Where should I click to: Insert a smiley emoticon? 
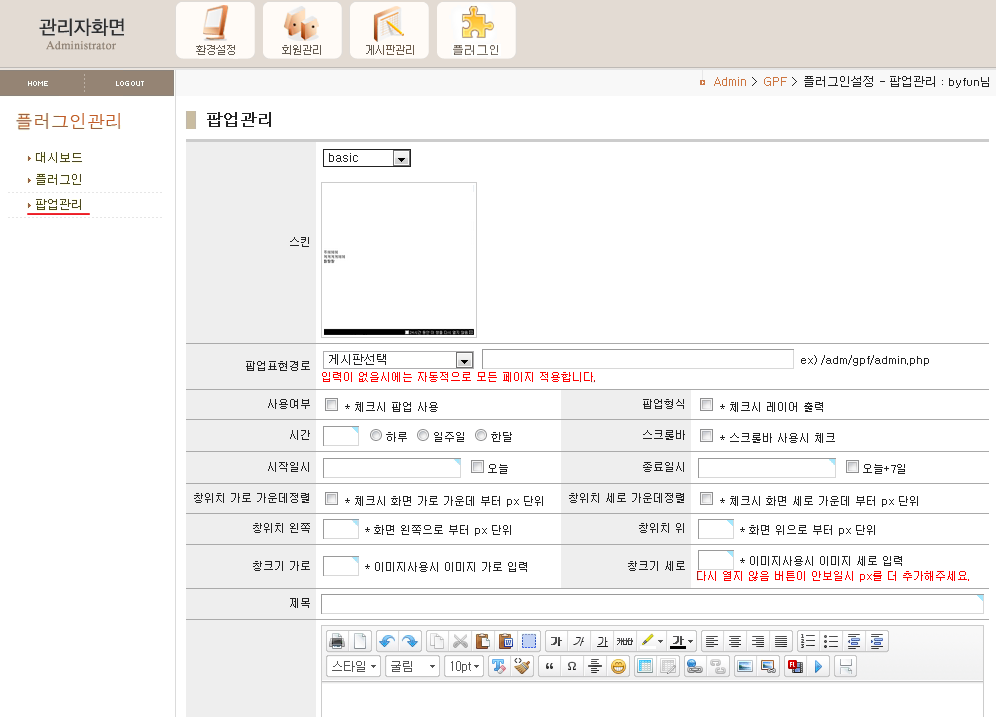coord(618,667)
